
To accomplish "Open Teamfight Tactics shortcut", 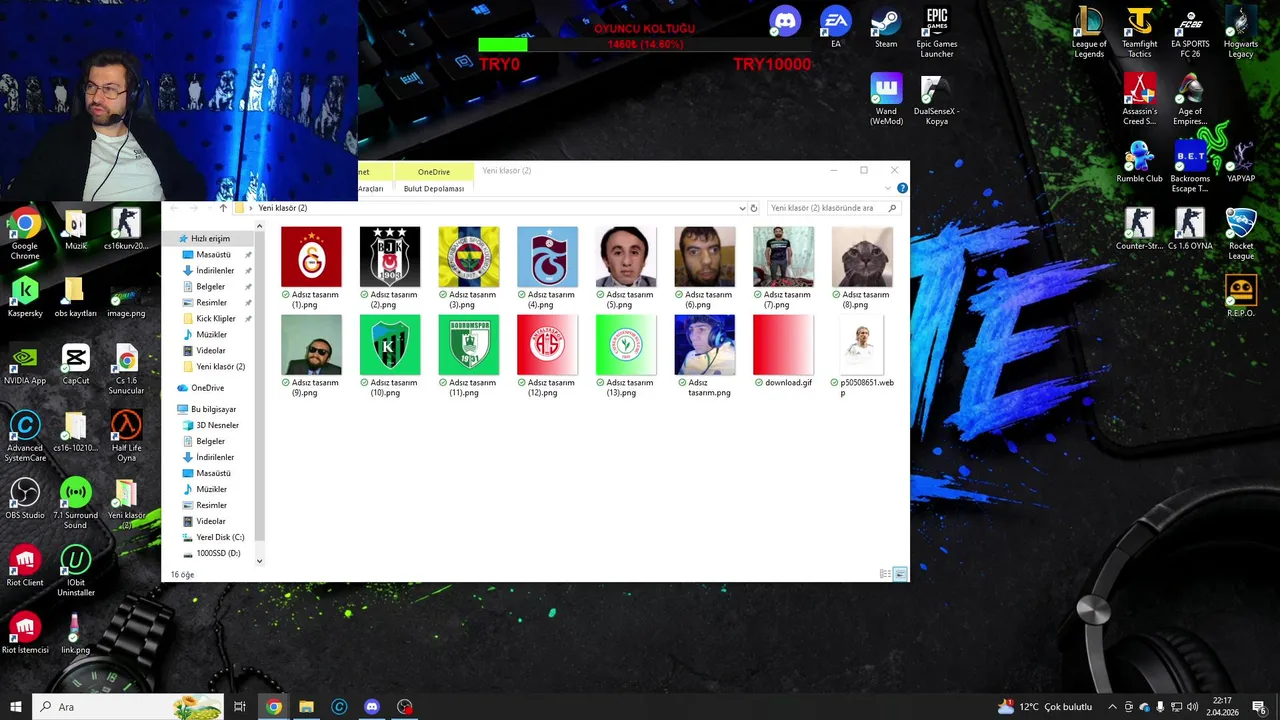I will click(x=1140, y=32).
